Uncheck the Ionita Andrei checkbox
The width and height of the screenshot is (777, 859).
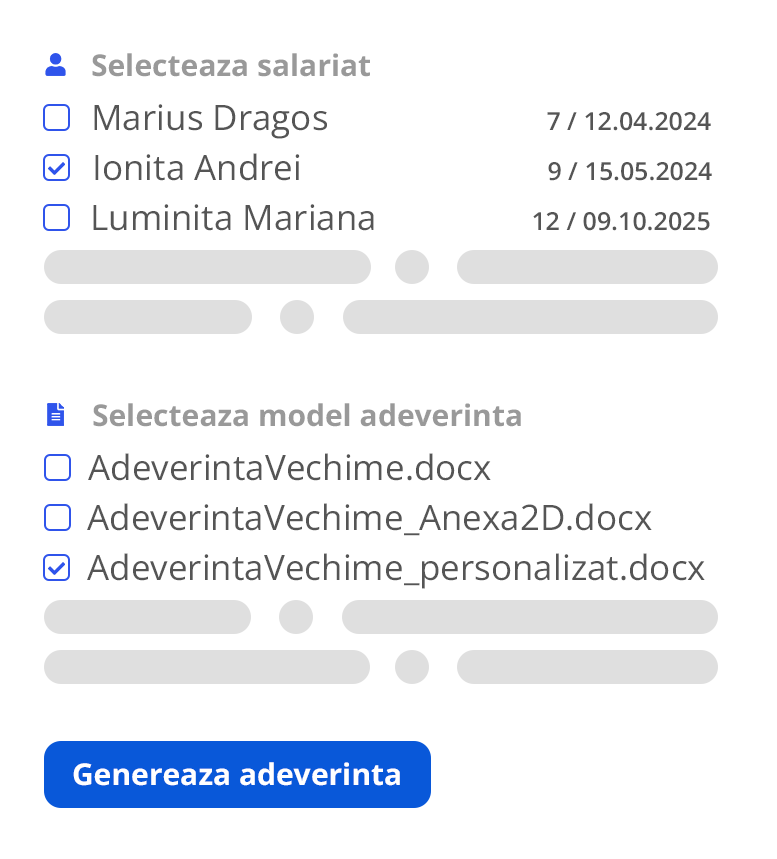click(57, 168)
